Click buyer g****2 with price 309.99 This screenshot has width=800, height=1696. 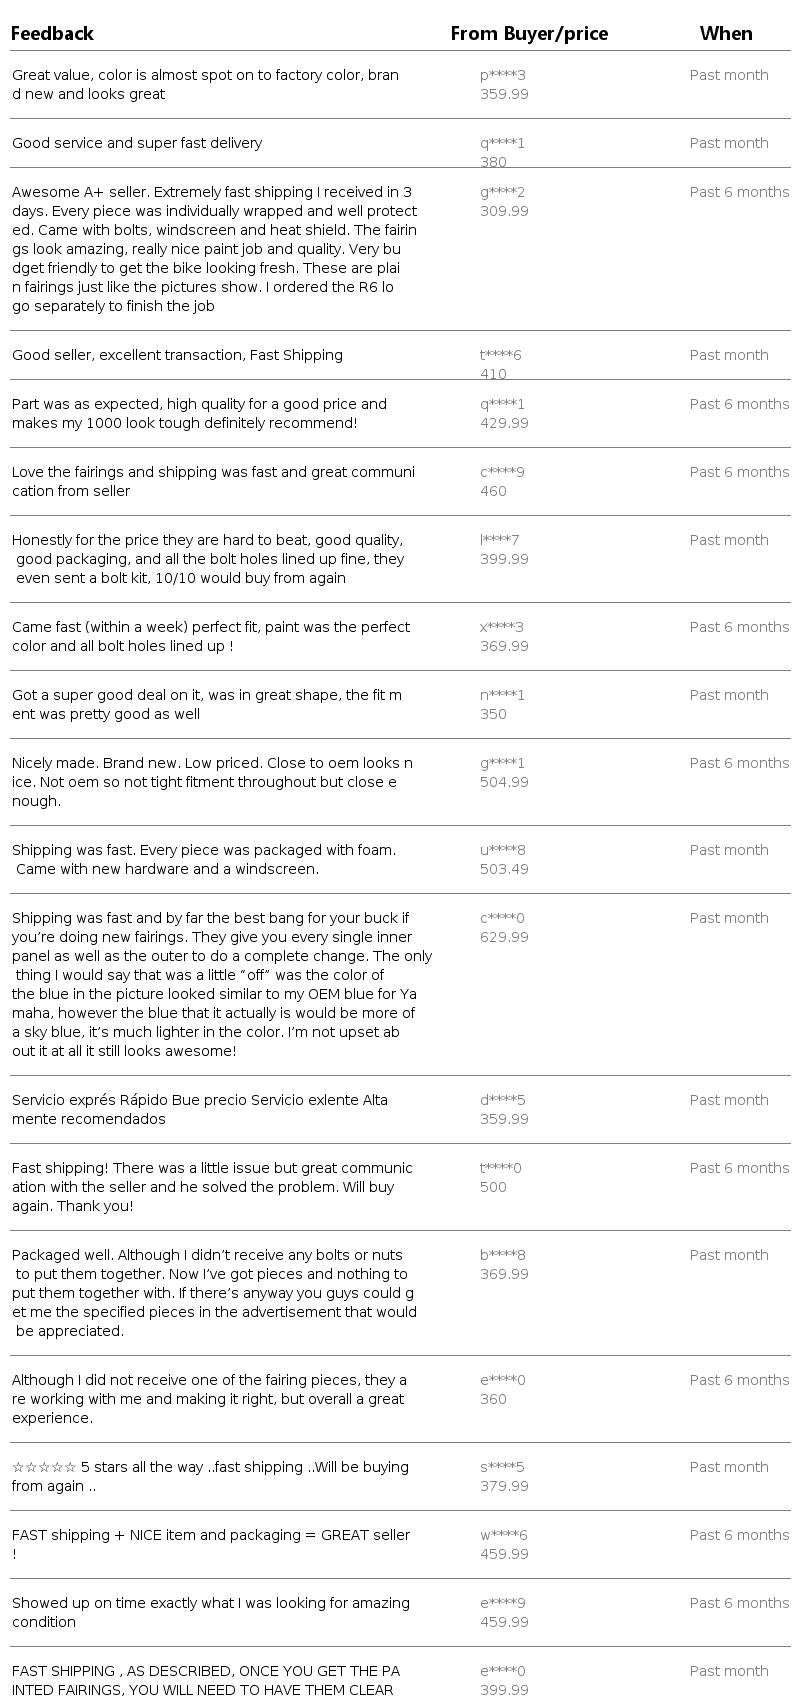tap(502, 192)
